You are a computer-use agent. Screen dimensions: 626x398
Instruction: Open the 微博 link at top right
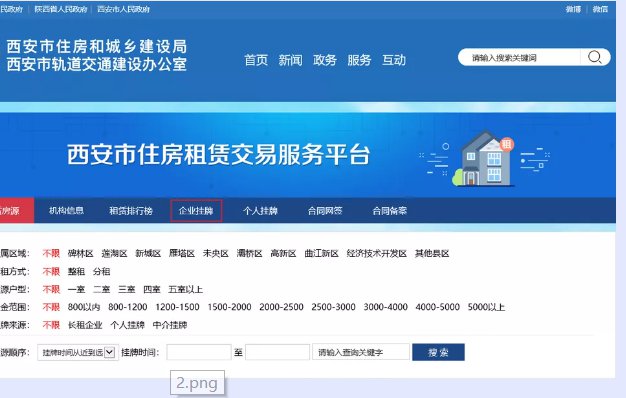click(x=573, y=9)
